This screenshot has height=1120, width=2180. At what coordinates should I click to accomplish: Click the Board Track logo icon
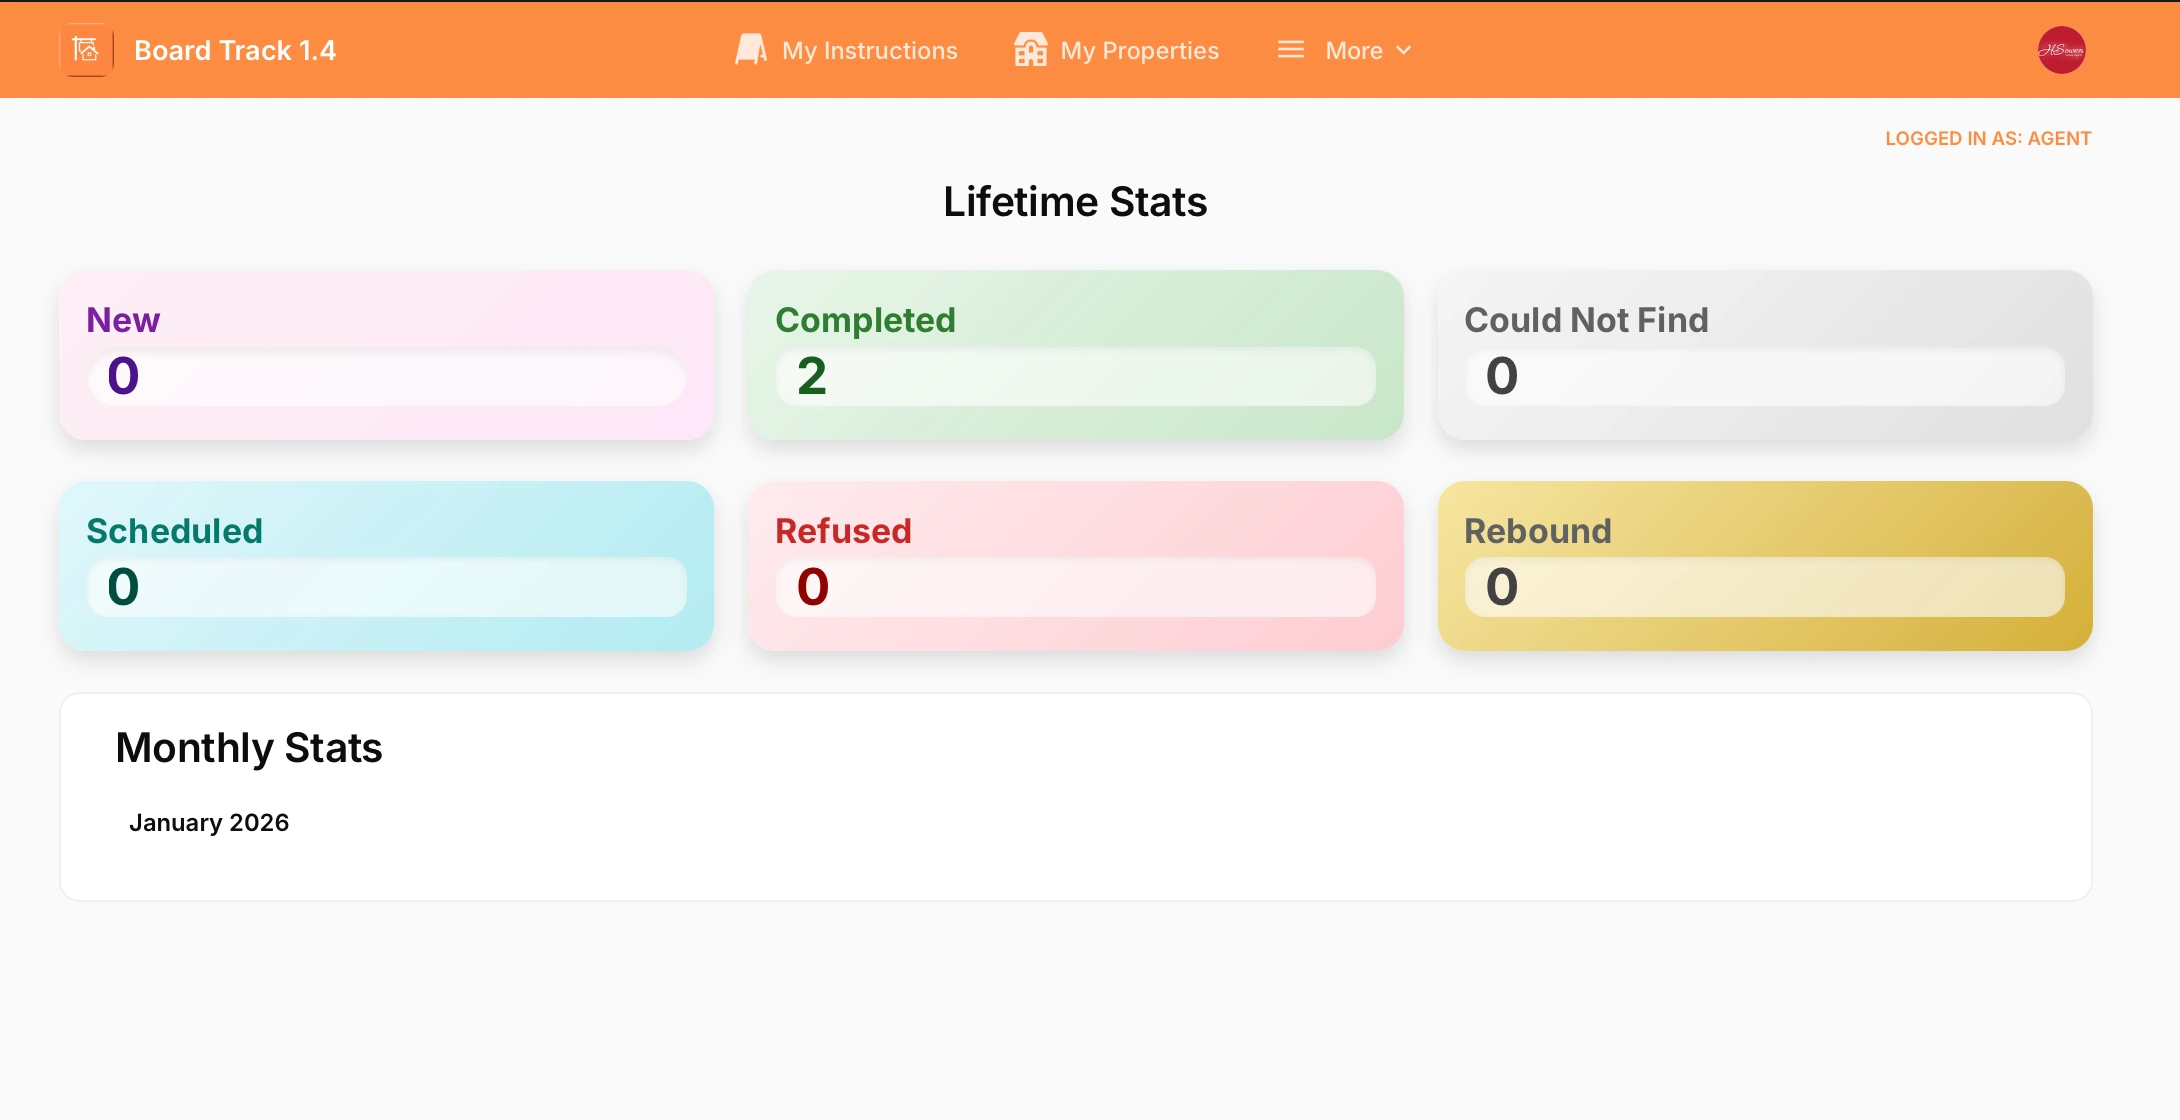coord(86,50)
